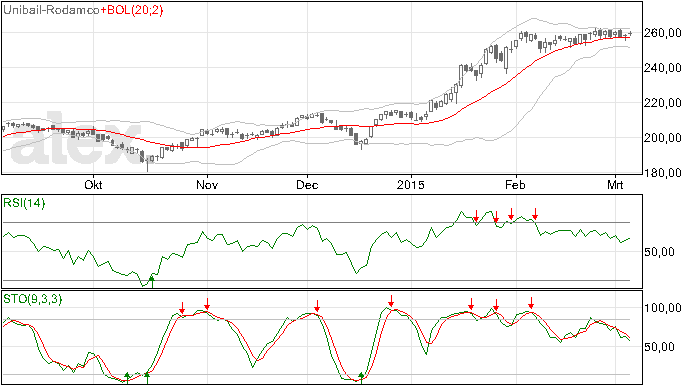Click the STO(9,3,3) panel label

tap(33, 299)
